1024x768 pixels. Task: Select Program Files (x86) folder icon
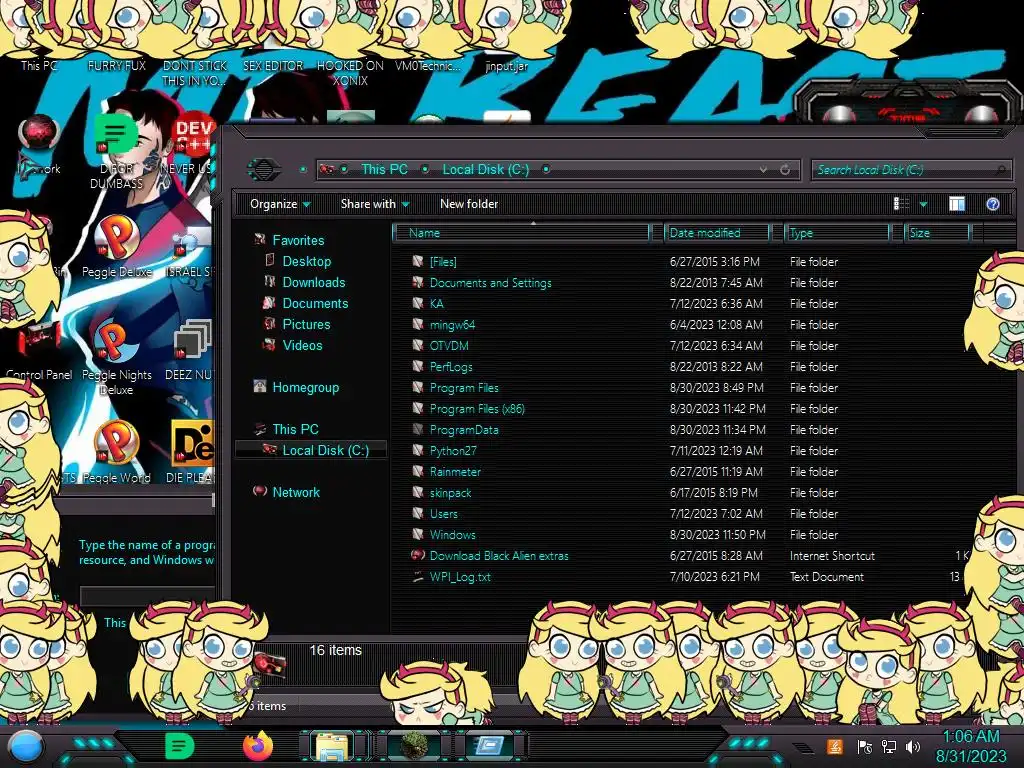[418, 408]
